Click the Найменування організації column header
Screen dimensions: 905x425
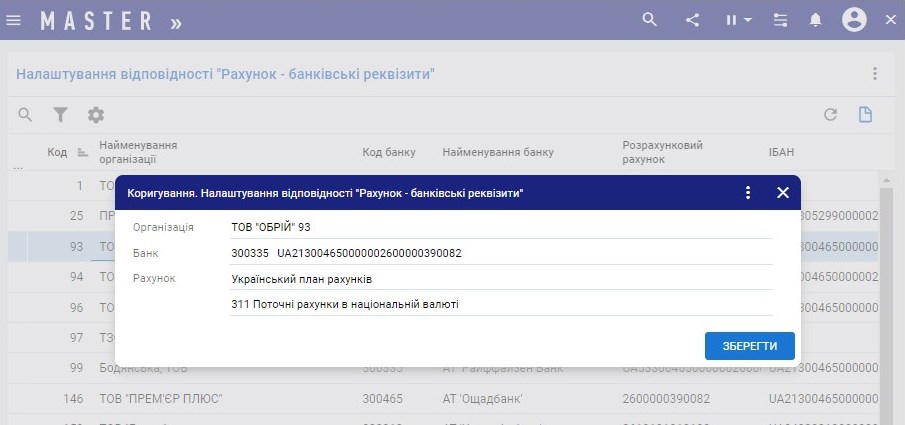point(138,152)
